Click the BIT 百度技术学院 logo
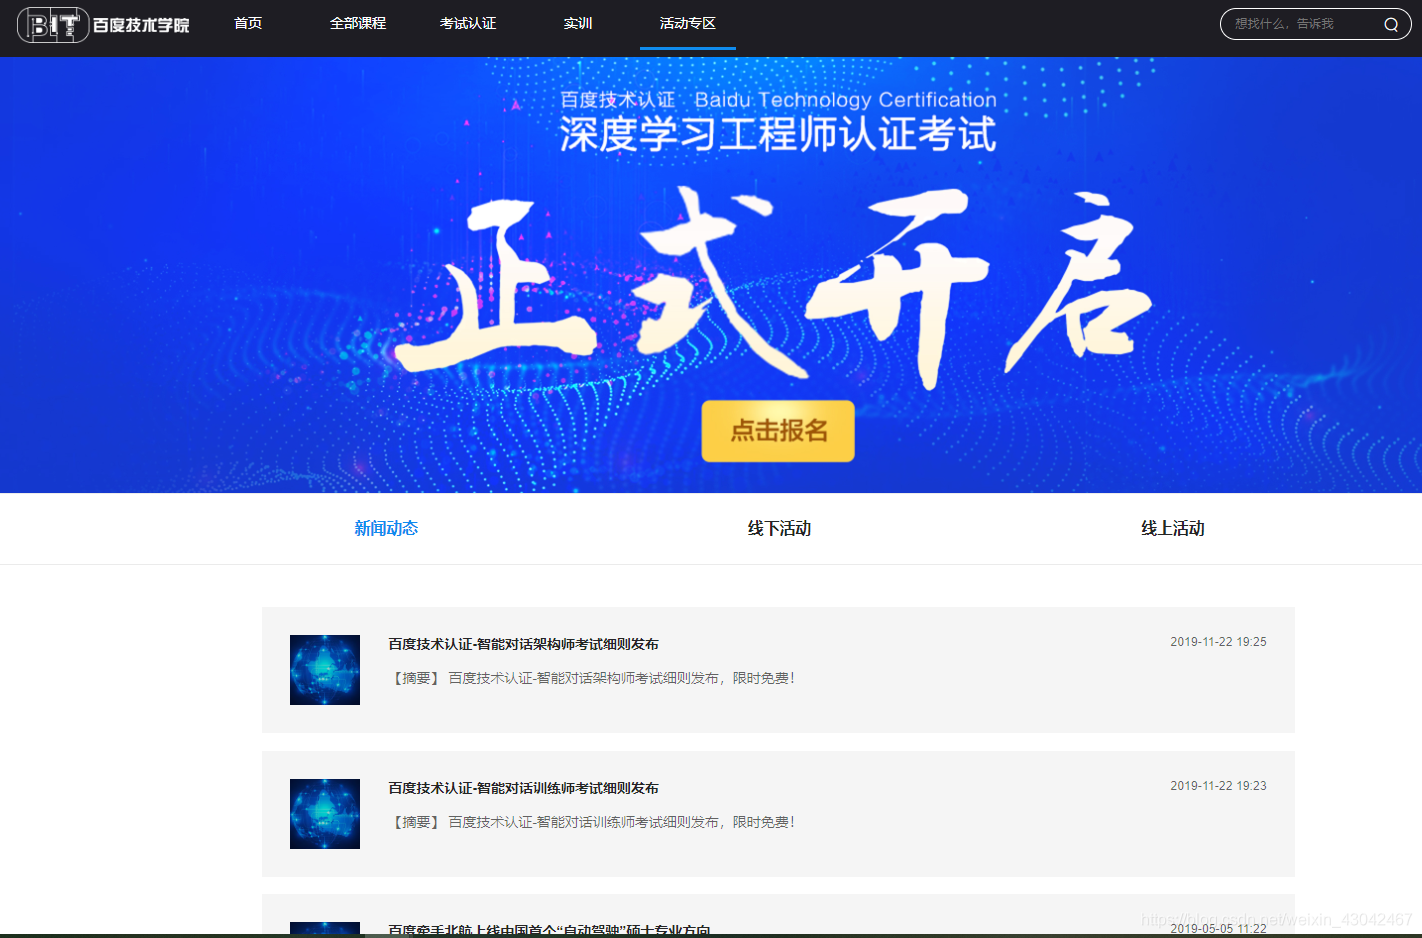The width and height of the screenshot is (1422, 938). (x=103, y=24)
